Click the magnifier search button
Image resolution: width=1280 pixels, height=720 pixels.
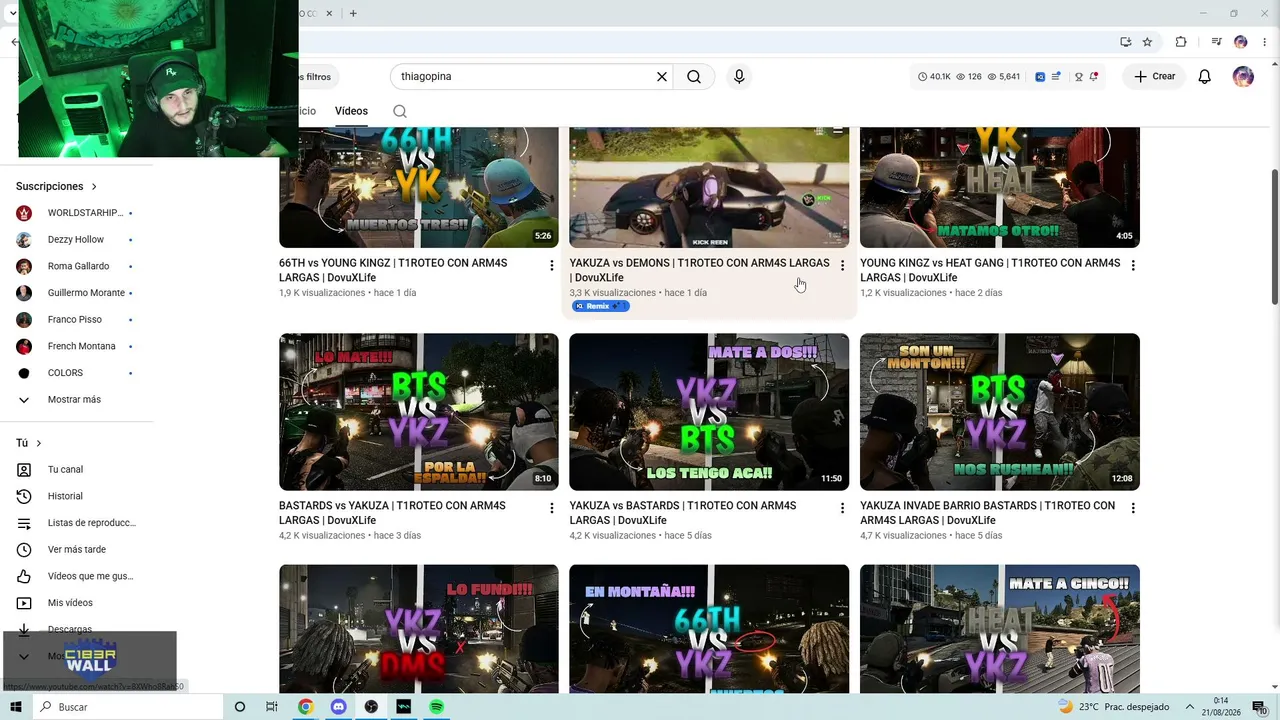[694, 77]
